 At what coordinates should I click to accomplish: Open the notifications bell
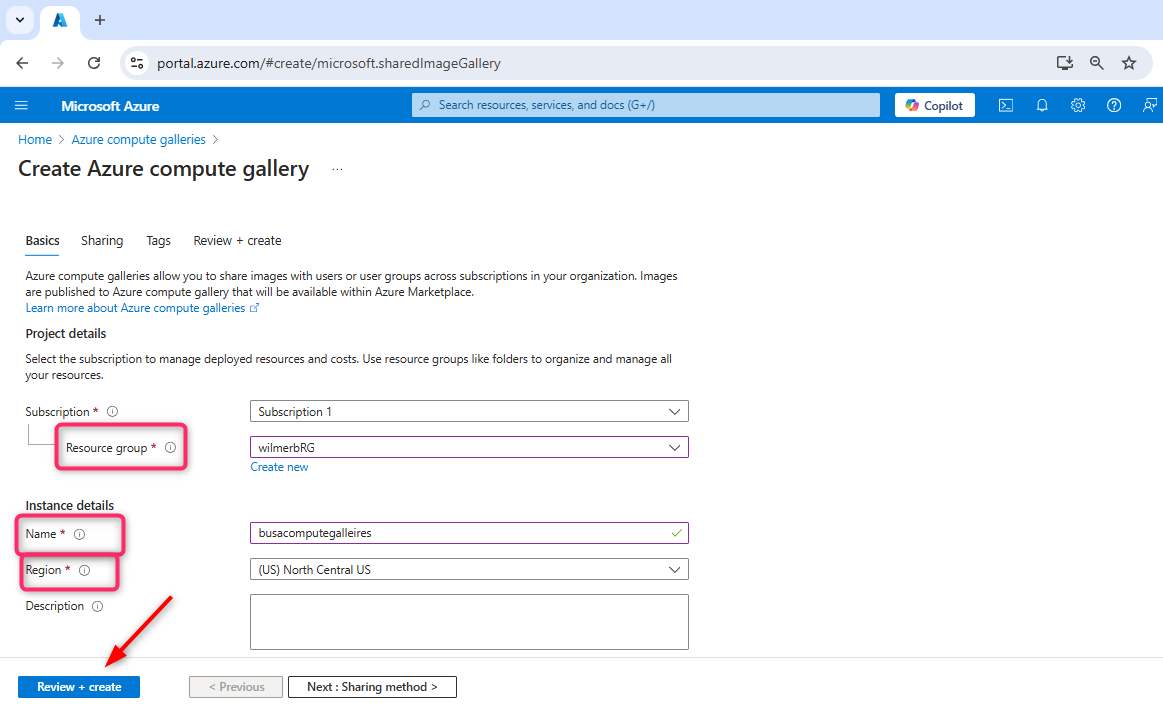1042,105
